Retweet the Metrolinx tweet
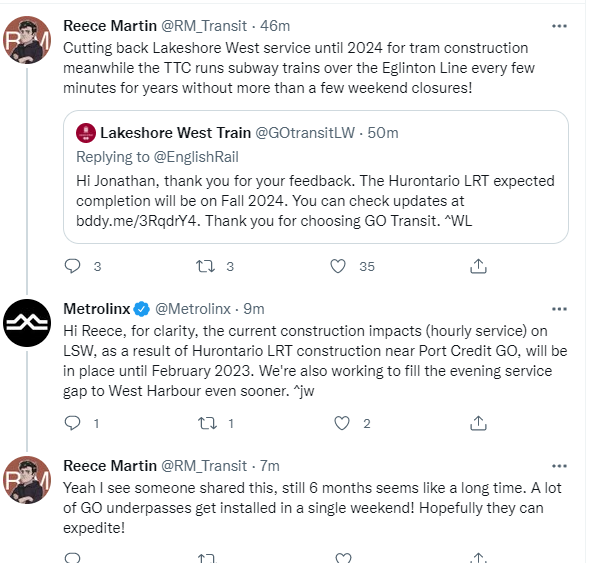 click(x=206, y=423)
